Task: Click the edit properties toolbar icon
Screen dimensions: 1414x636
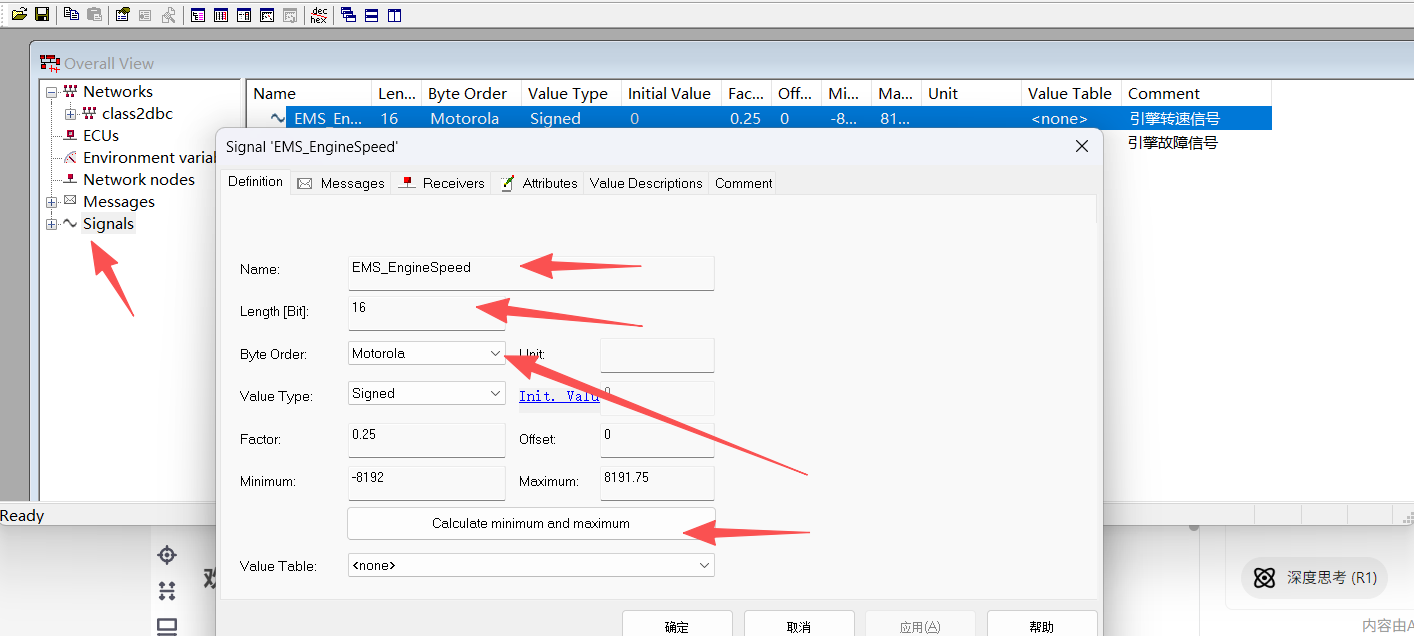Action: [x=122, y=14]
